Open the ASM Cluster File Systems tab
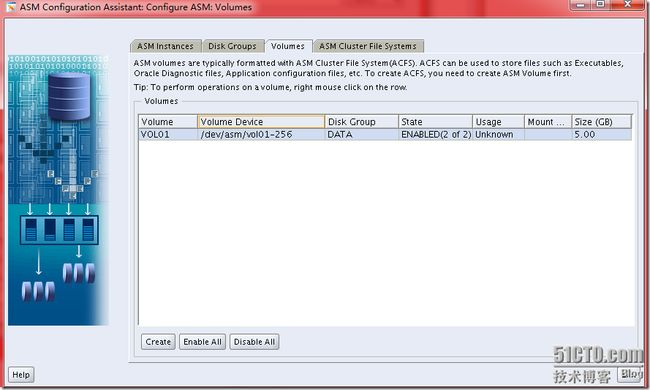Viewport: 650px width, 390px height. (368, 46)
